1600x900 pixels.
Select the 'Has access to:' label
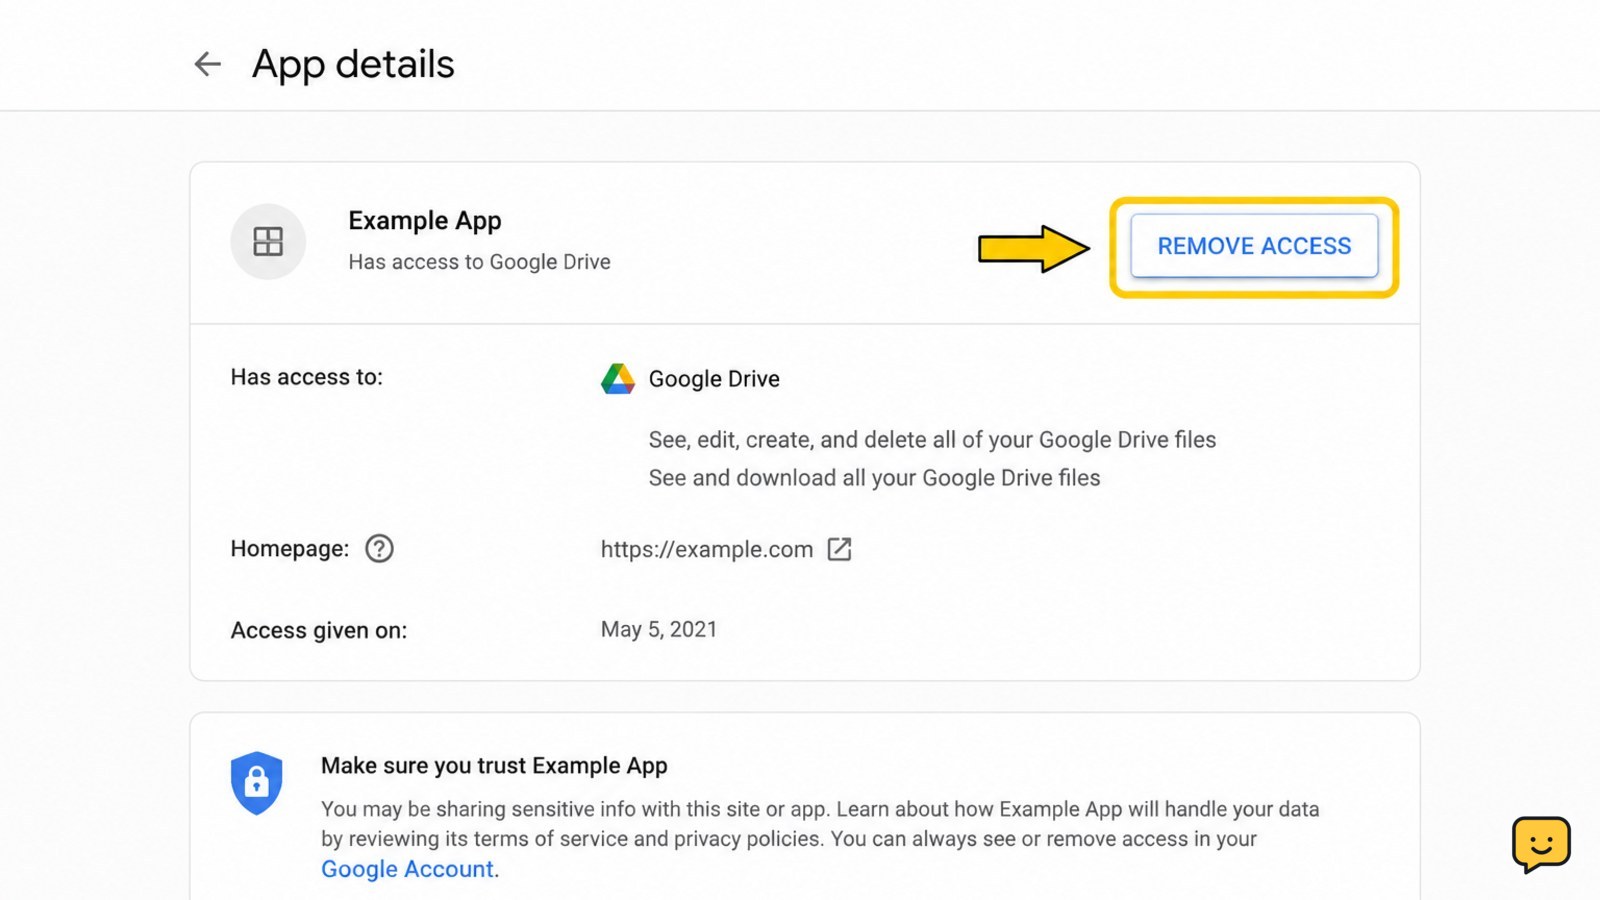307,377
